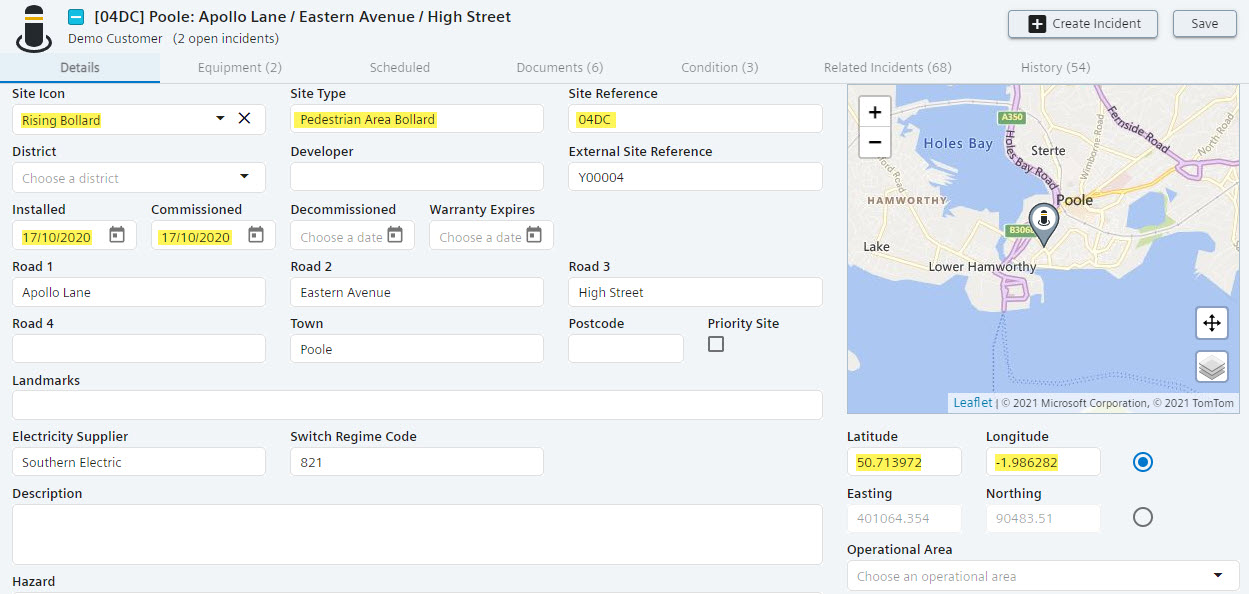Clear the Site Icon selection with X
Viewport: 1249px width, 594px height.
(244, 119)
